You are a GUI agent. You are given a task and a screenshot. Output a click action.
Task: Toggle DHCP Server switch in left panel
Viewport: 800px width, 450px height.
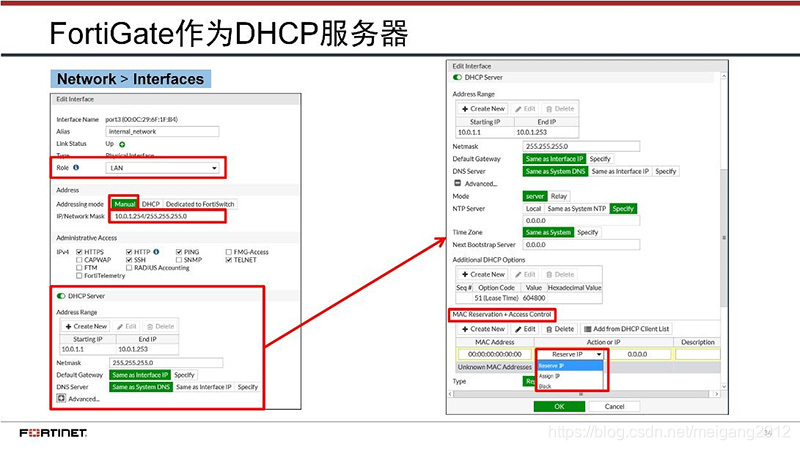point(61,296)
